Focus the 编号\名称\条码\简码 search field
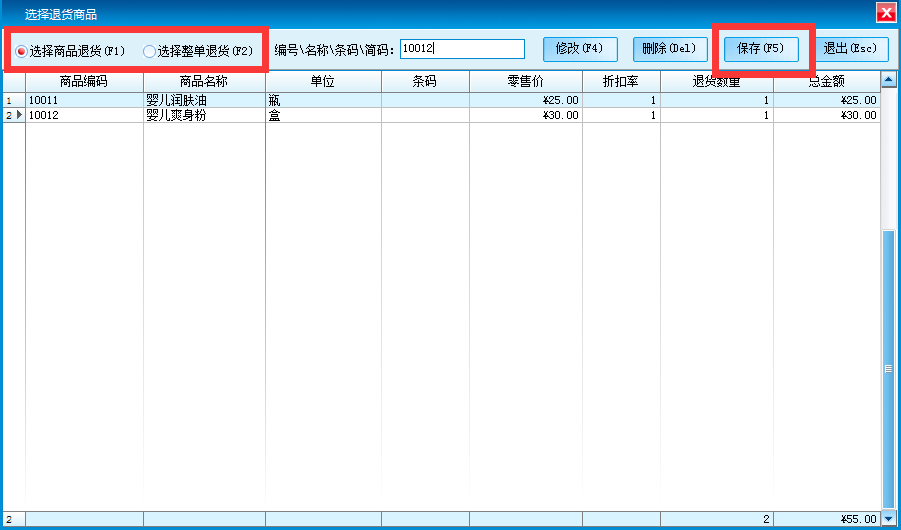 [462, 49]
